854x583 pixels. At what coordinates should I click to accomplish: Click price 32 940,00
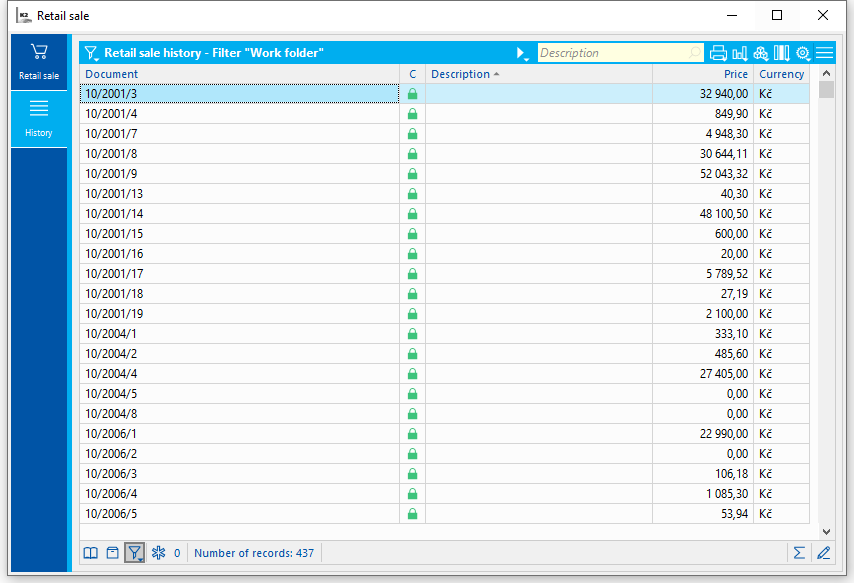(724, 94)
